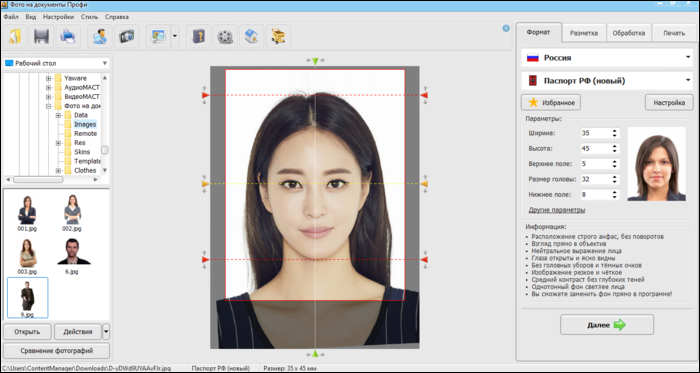
Task: Expand the Рабочий стол location dropdown
Action: click(56, 63)
